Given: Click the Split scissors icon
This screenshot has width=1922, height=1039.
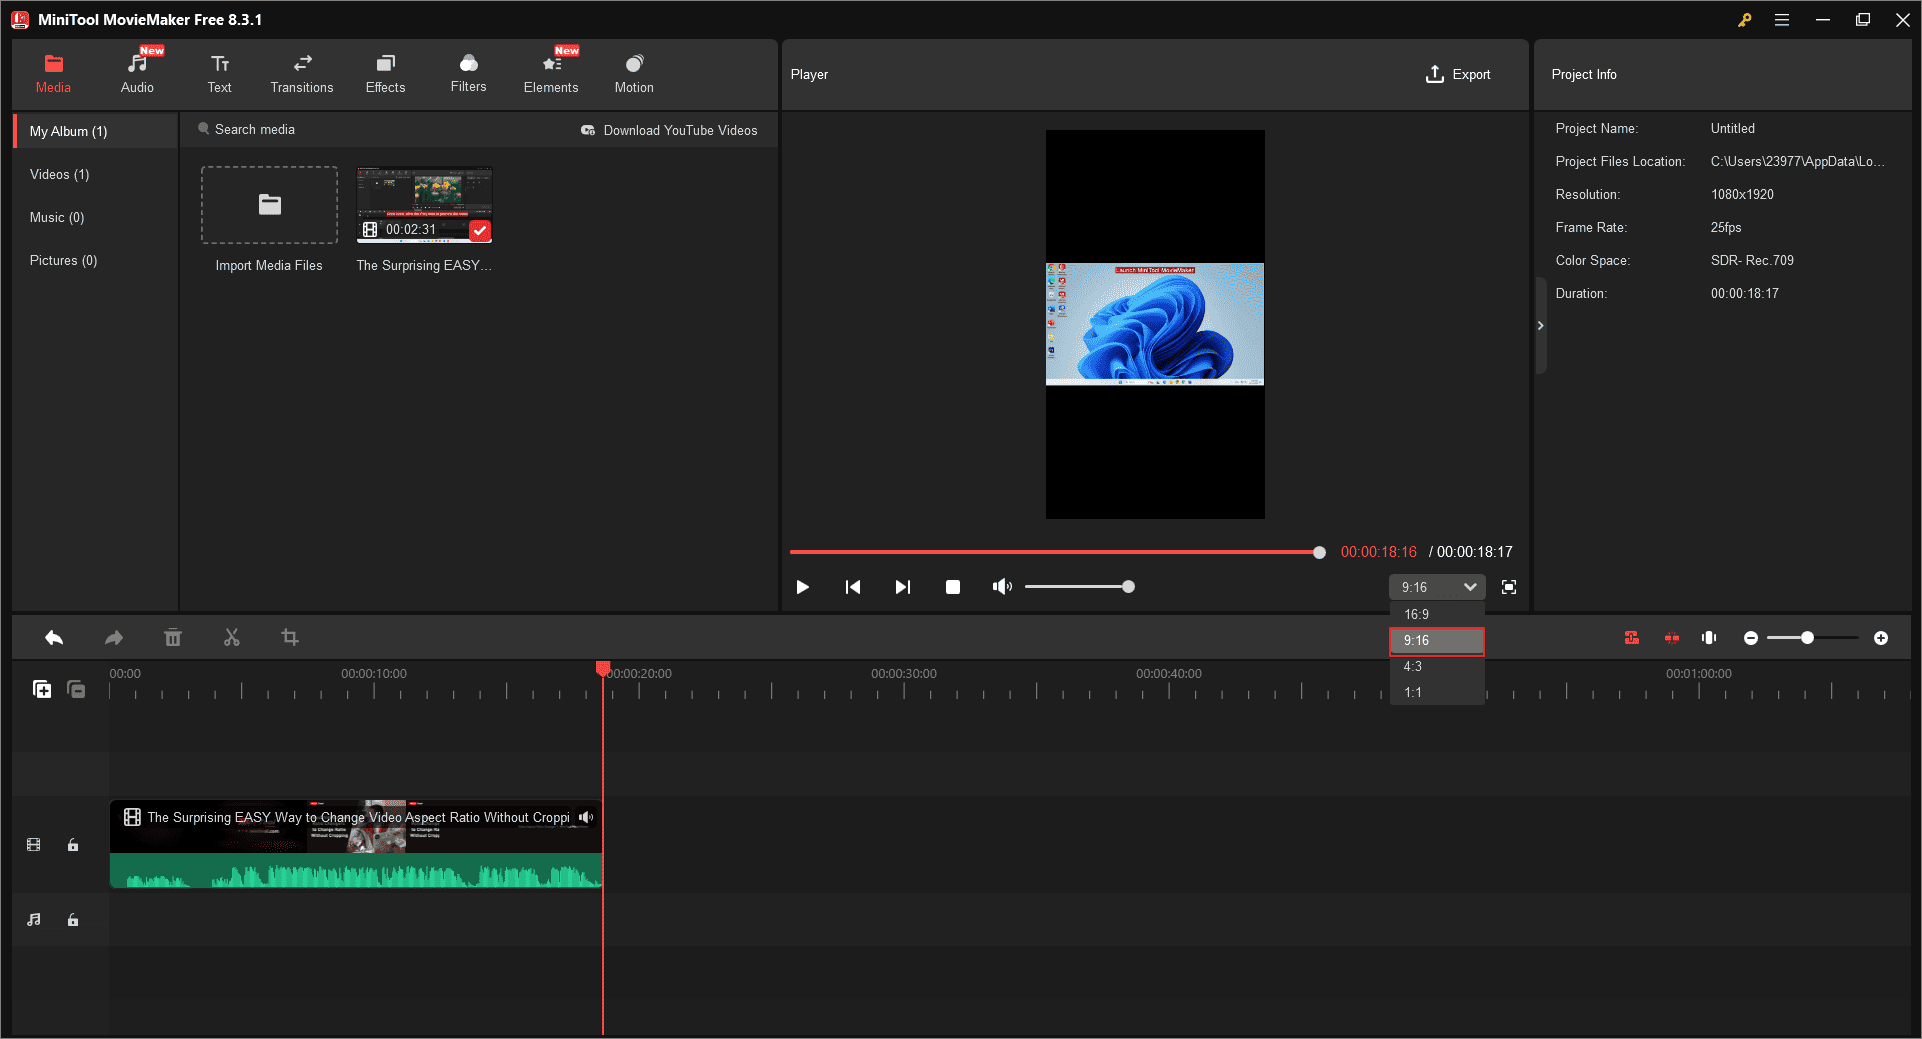Looking at the screenshot, I should pos(232,638).
